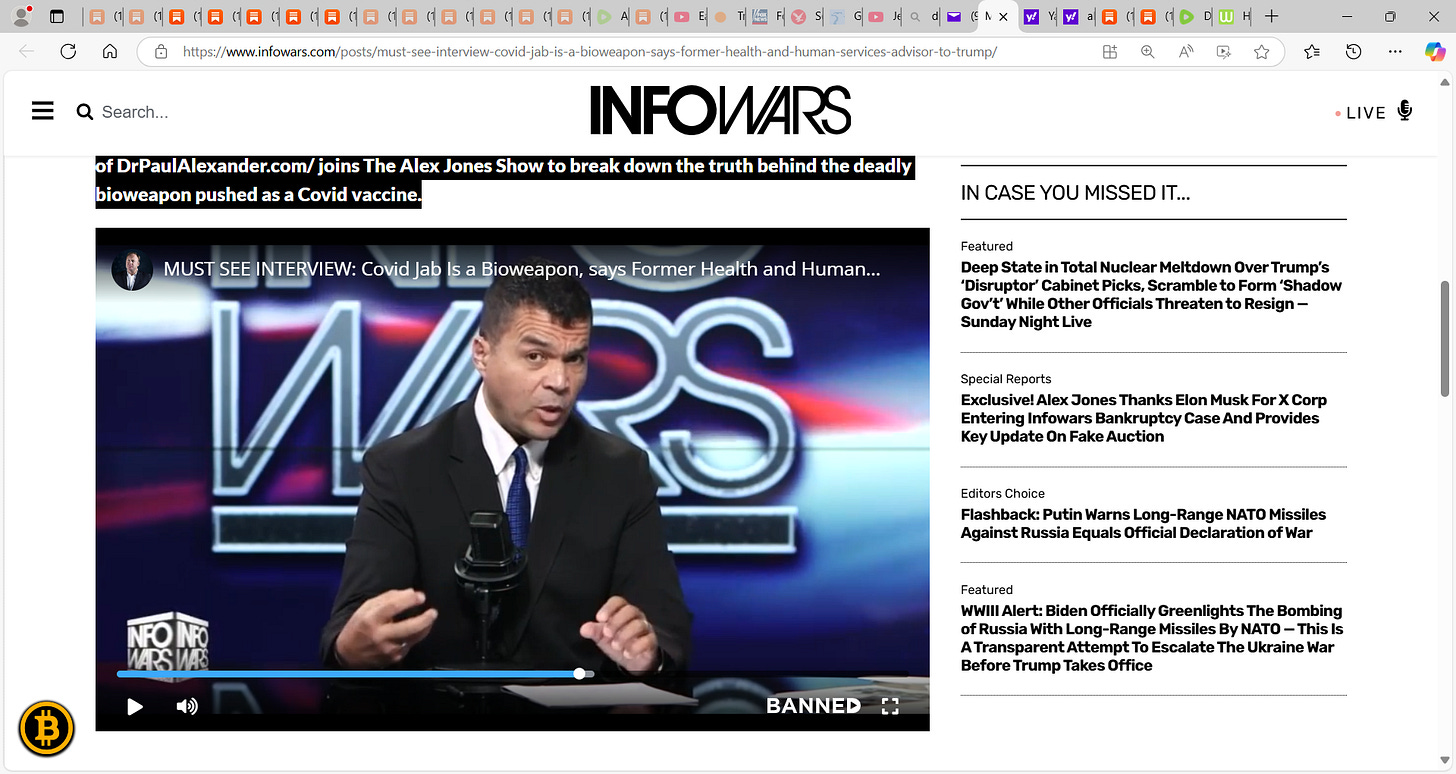The width and height of the screenshot is (1456, 774).
Task: Enter fullscreen mode on the video
Action: [x=890, y=706]
